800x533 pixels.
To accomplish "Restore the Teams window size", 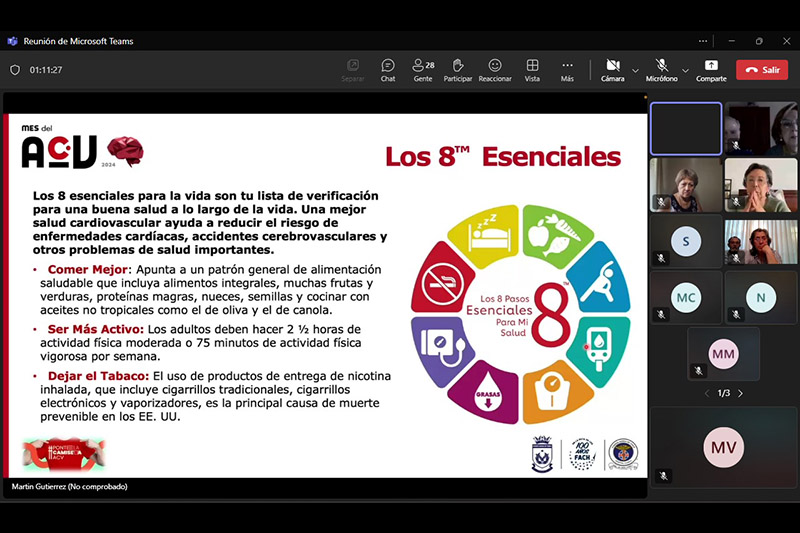I will coord(759,41).
